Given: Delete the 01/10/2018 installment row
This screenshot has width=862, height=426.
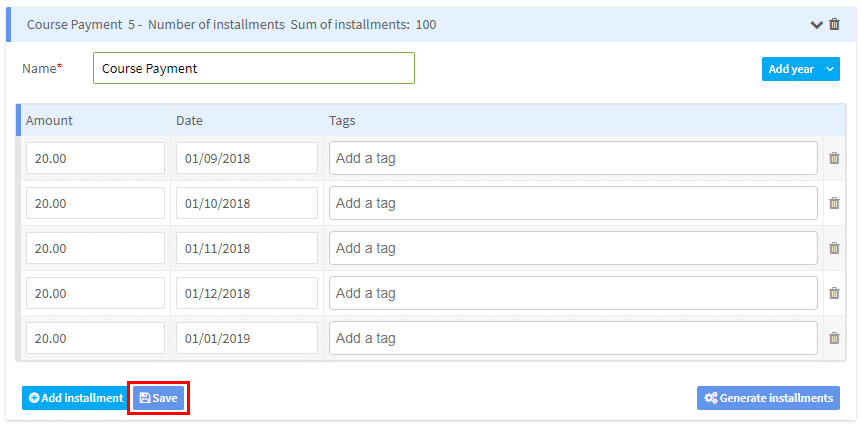Looking at the screenshot, I should point(834,203).
